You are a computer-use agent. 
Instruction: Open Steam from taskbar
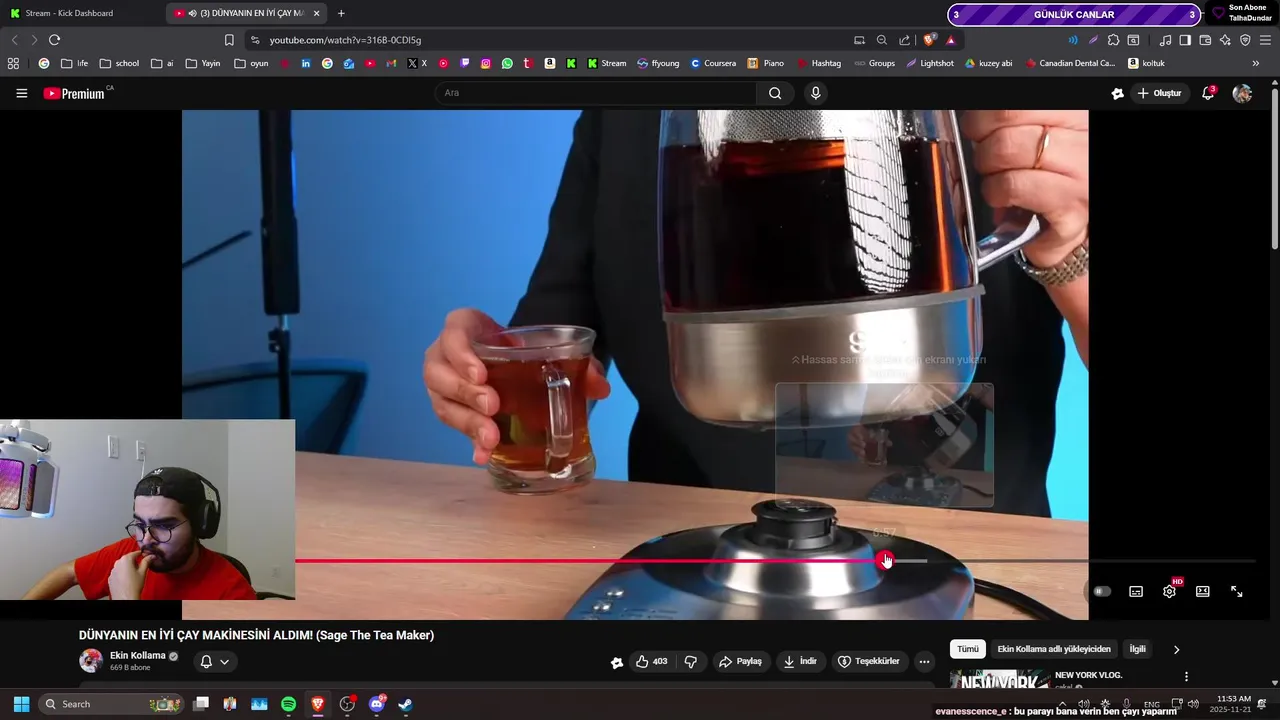pos(405,704)
